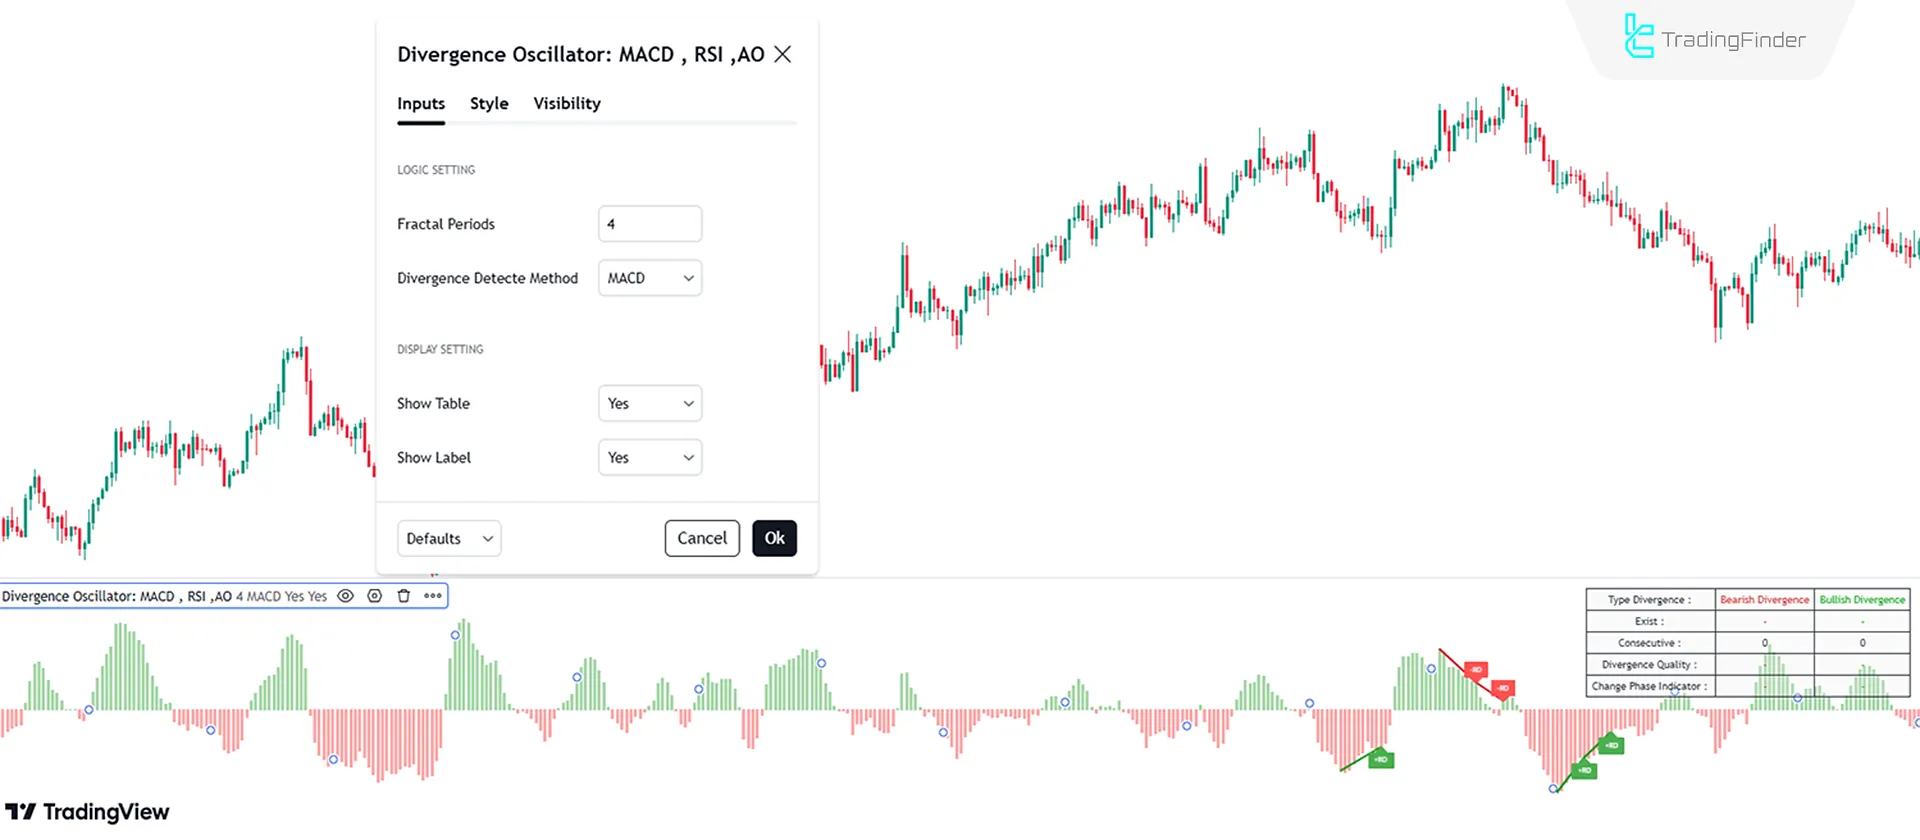Close the Divergence Oscillator settings dialog
Screen dimensions: 1920x840
point(783,54)
